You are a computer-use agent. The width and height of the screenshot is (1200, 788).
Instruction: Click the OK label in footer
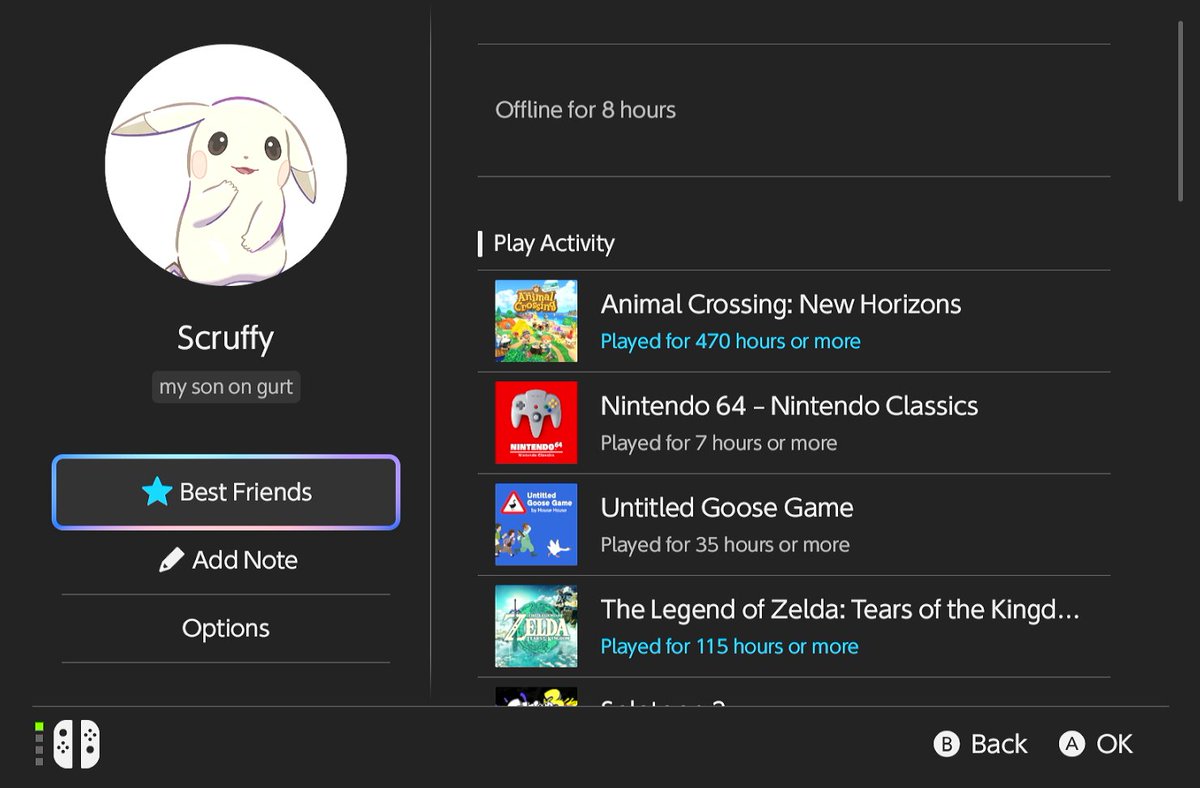1115,744
